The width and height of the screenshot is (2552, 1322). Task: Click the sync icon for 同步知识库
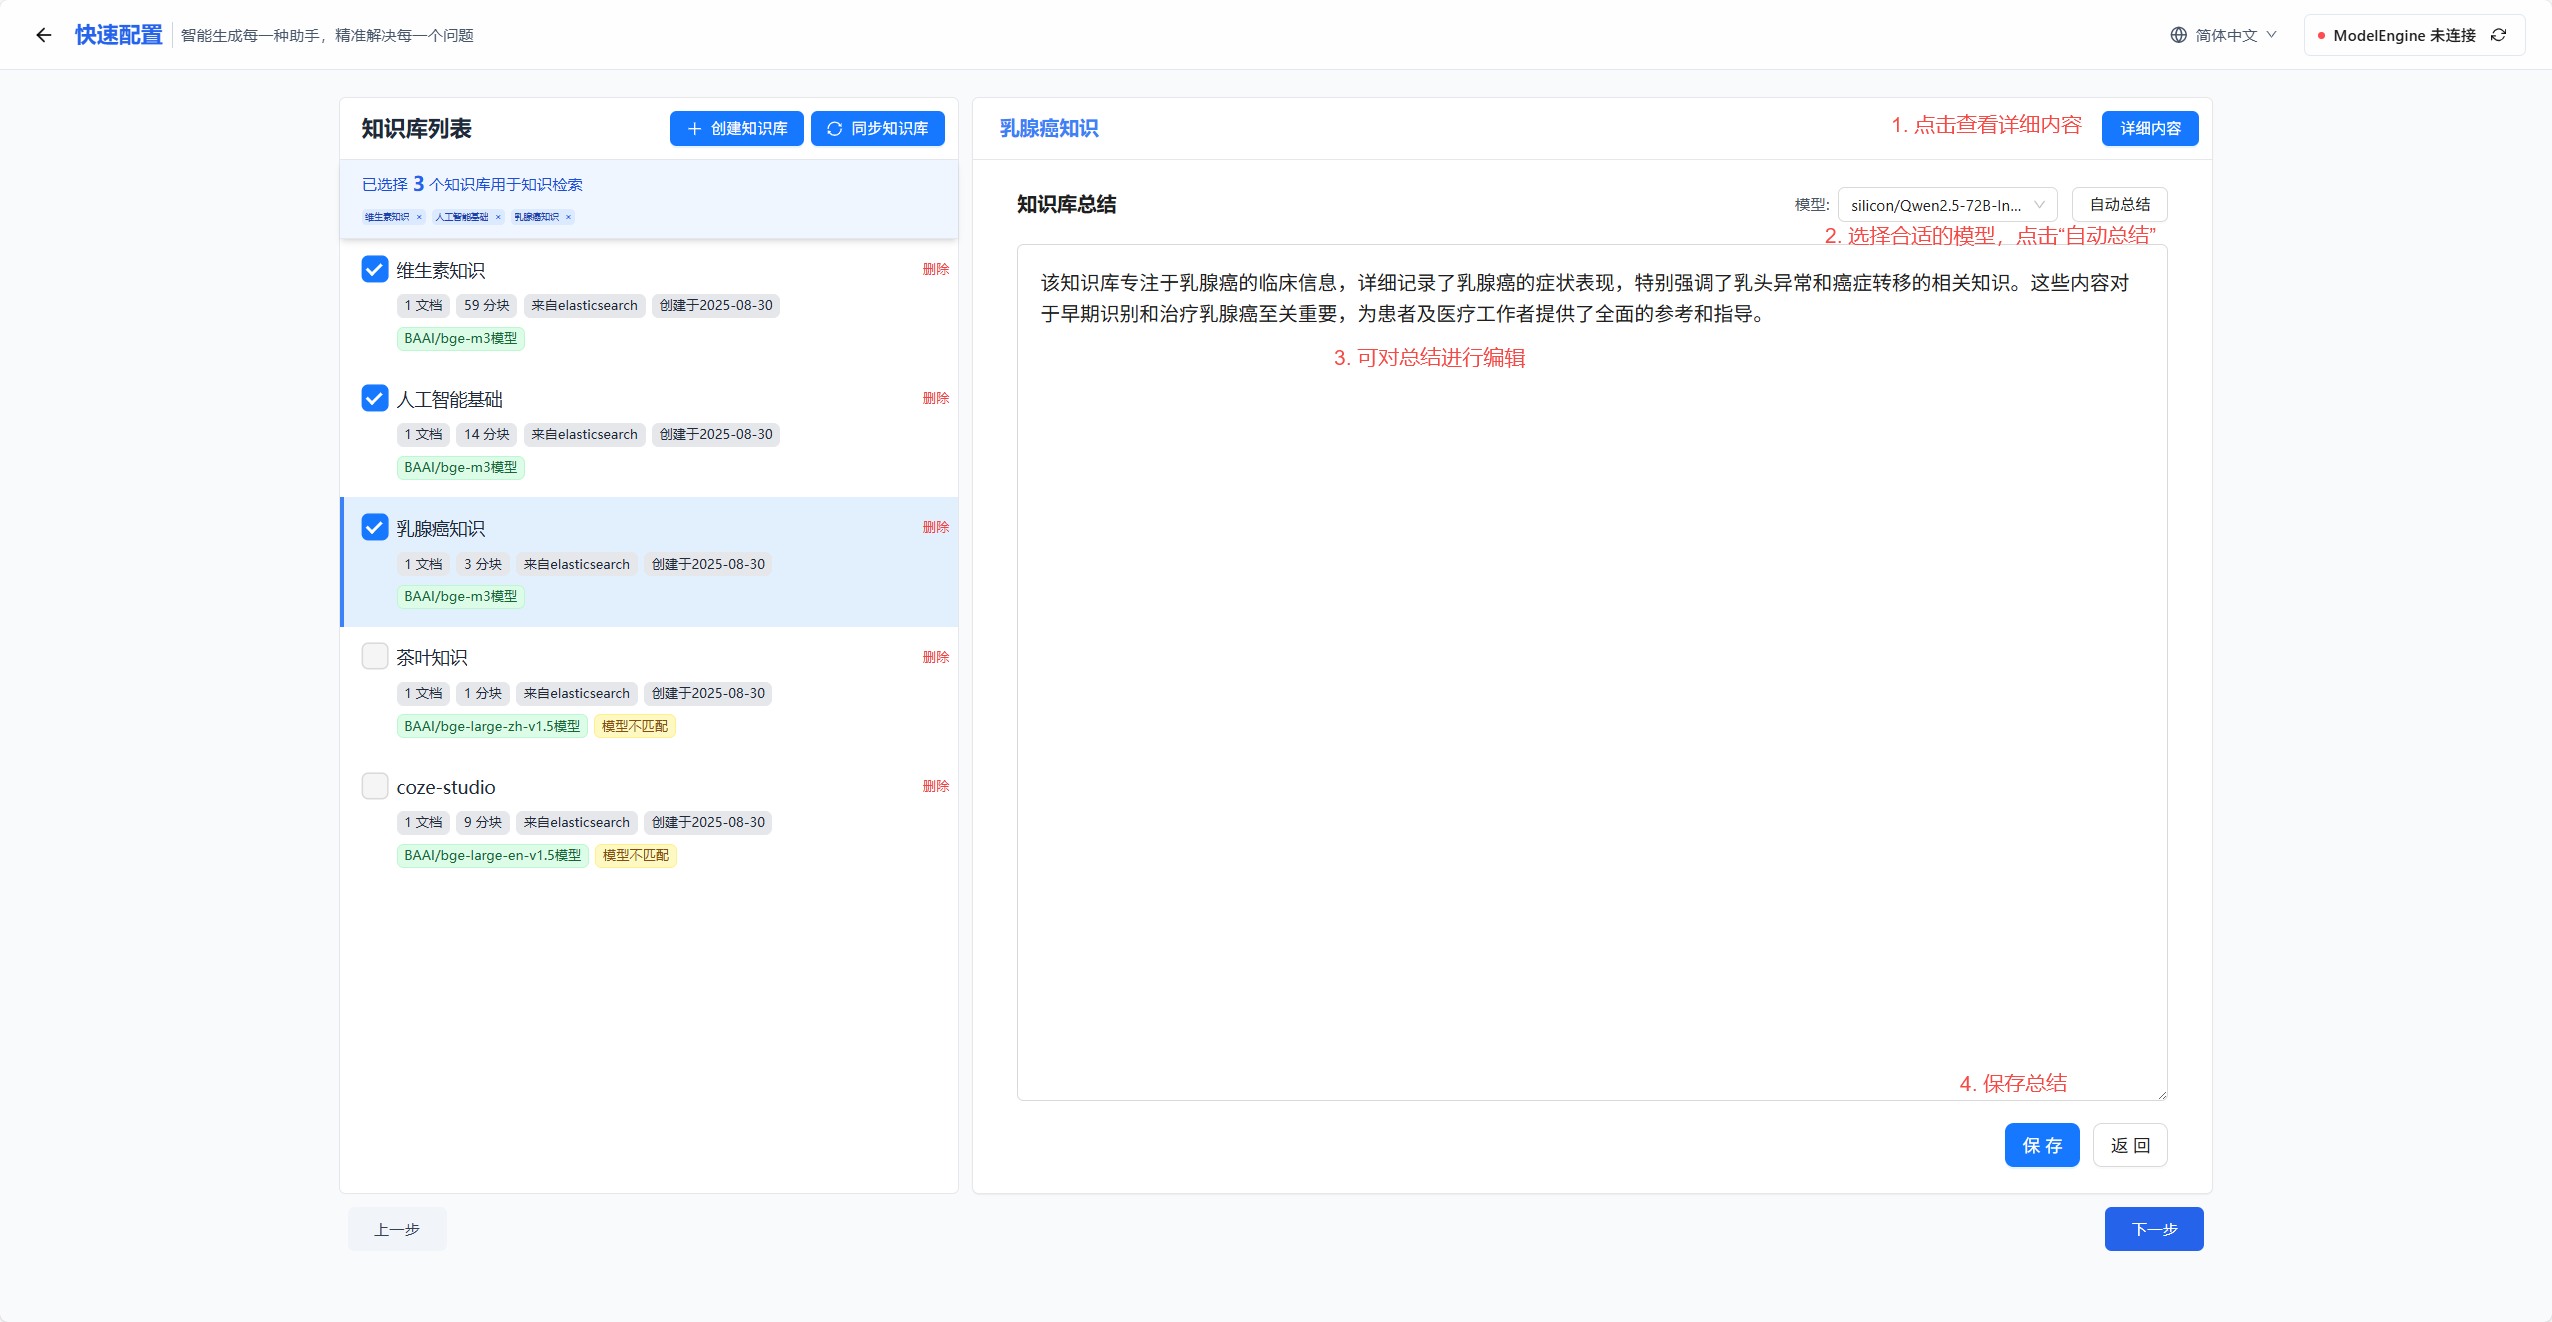tap(834, 128)
